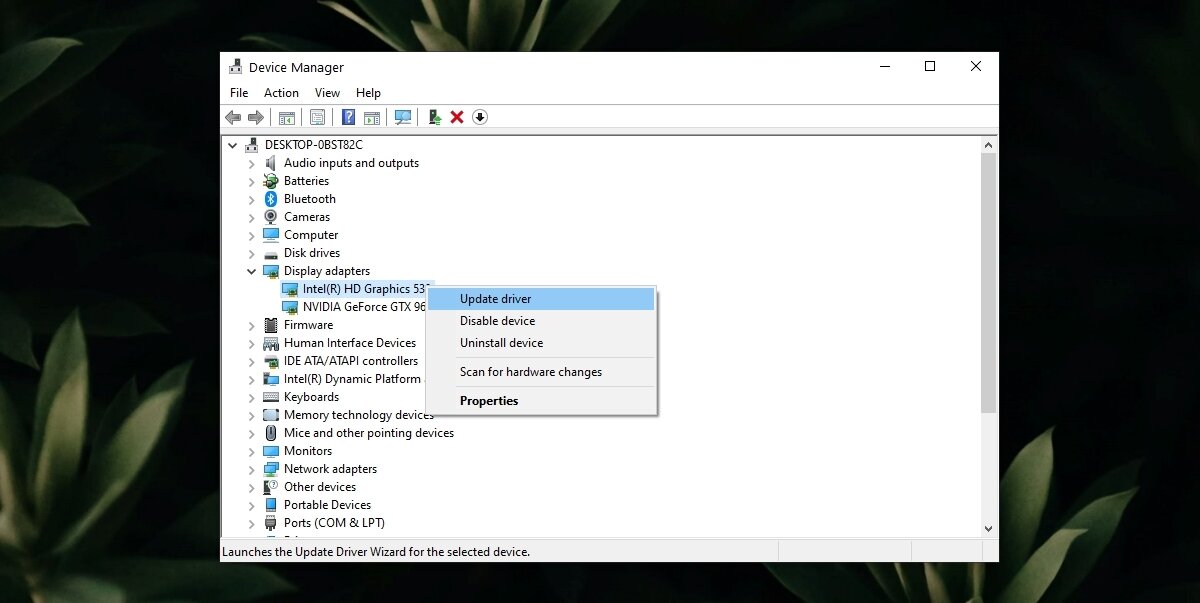This screenshot has height=603, width=1200.
Task: Select Disable device in context menu
Action: coord(497,321)
